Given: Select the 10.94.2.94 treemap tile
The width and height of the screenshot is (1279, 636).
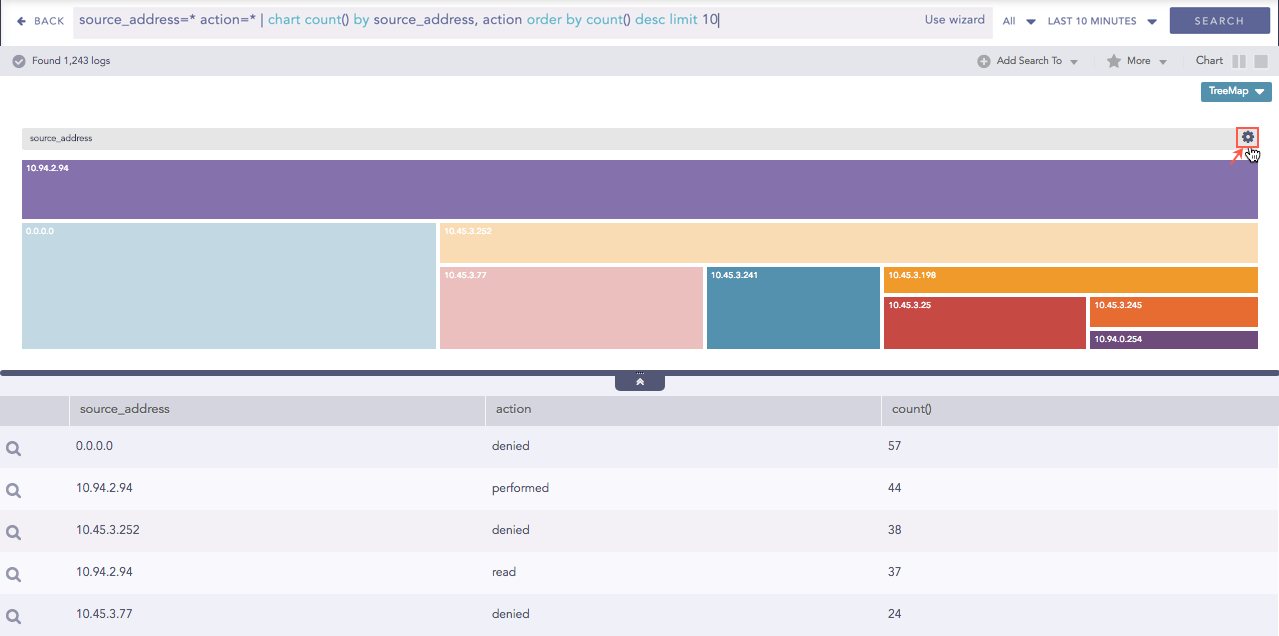Looking at the screenshot, I should tap(639, 189).
